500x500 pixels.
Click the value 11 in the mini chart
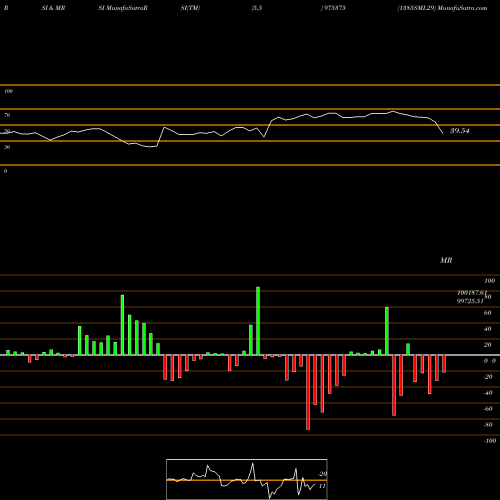[x=322, y=486]
